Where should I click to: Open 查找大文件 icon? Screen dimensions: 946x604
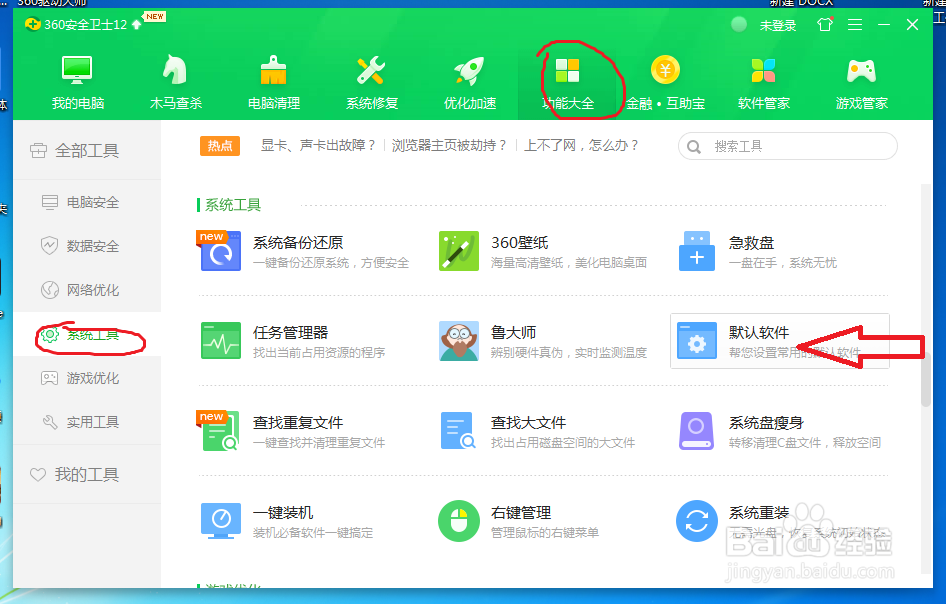(x=458, y=431)
